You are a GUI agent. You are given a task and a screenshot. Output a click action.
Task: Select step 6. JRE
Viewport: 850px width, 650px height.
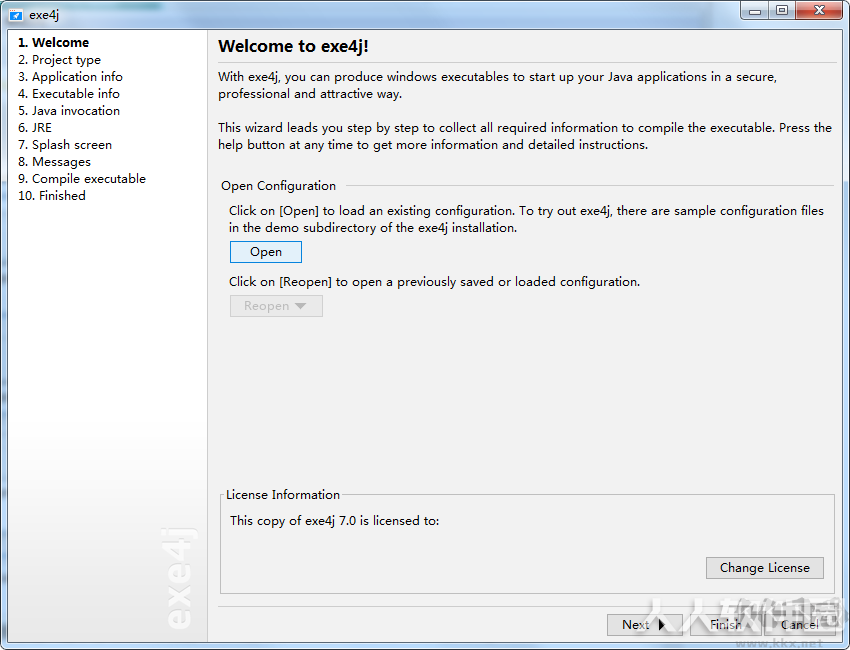tap(35, 127)
